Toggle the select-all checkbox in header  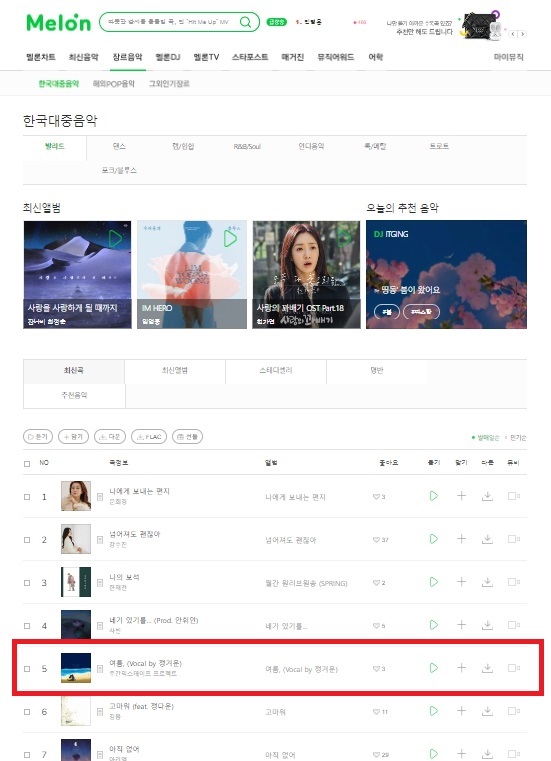(x=27, y=463)
